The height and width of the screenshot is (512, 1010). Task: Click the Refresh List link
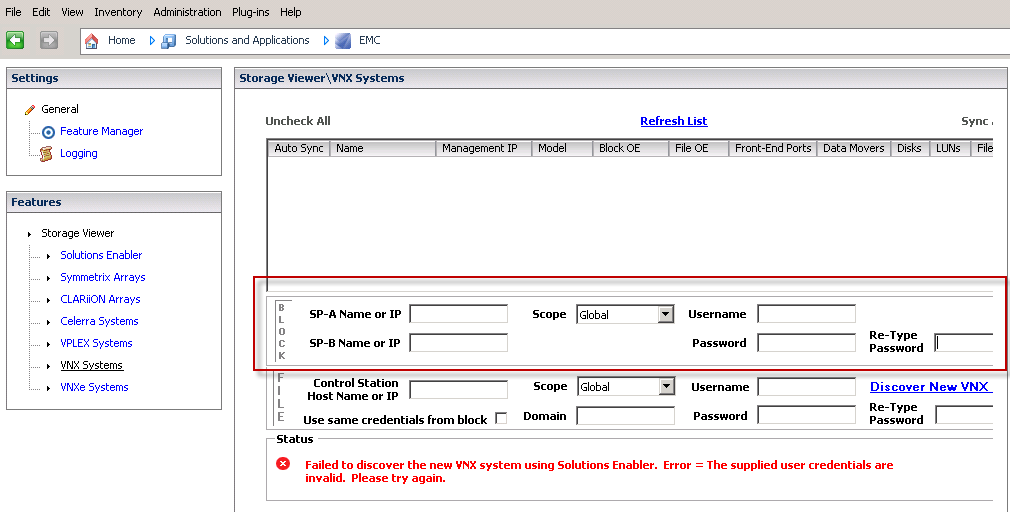point(674,121)
